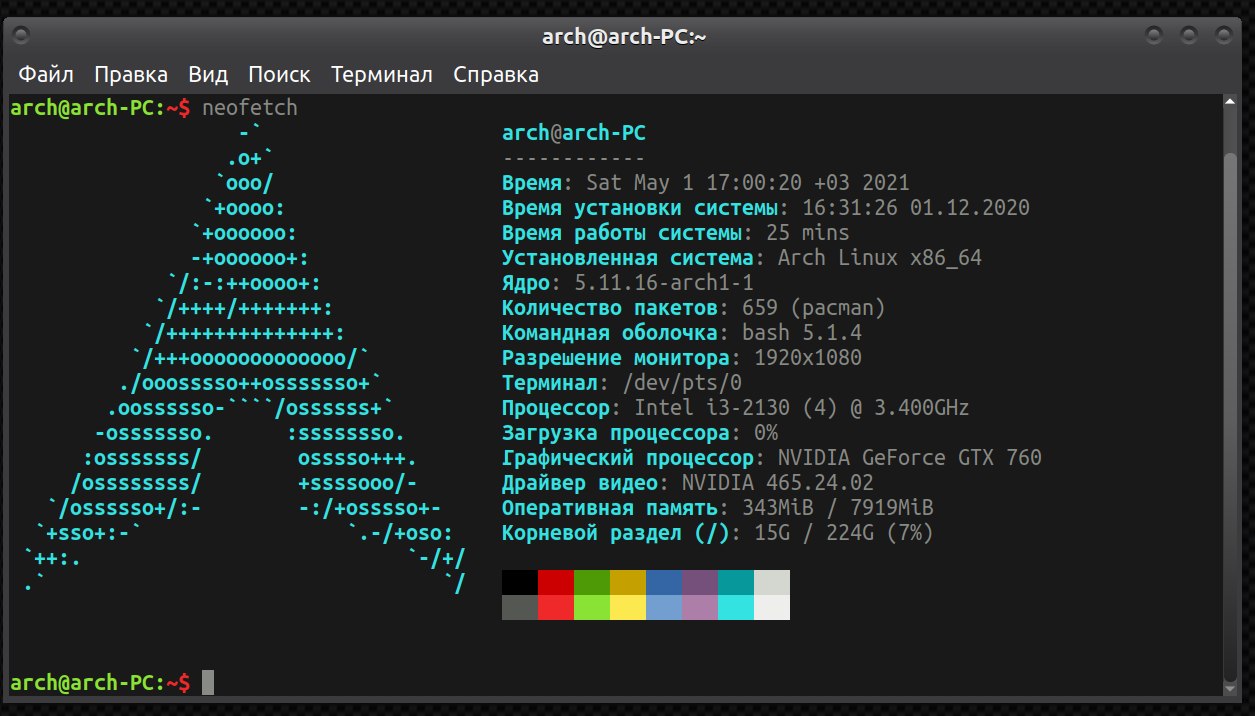Close the terminal with the rightmost title button
Image resolution: width=1255 pixels, height=716 pixels.
pos(1222,36)
